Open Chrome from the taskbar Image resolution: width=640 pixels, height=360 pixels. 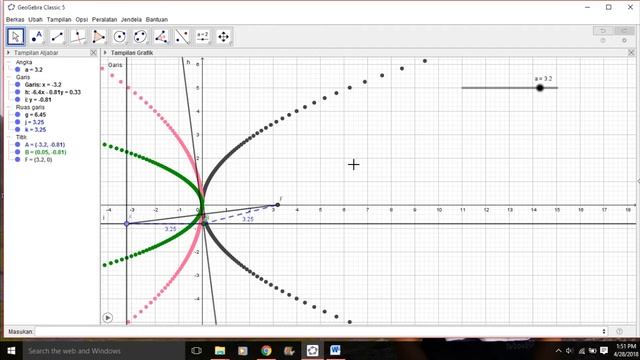(266, 351)
